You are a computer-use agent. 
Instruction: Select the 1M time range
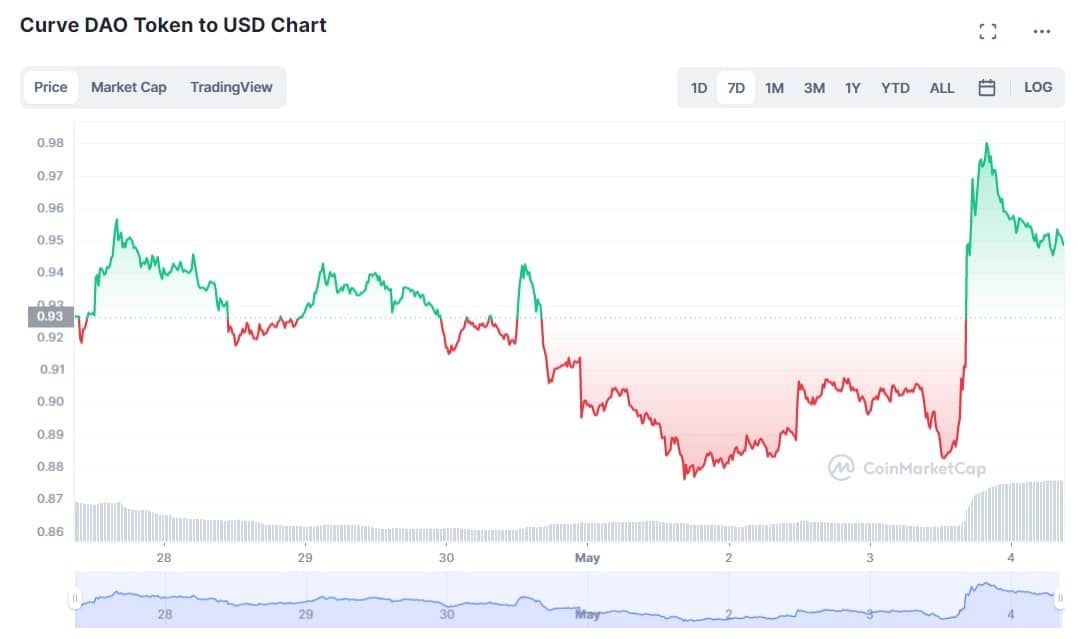pos(774,88)
